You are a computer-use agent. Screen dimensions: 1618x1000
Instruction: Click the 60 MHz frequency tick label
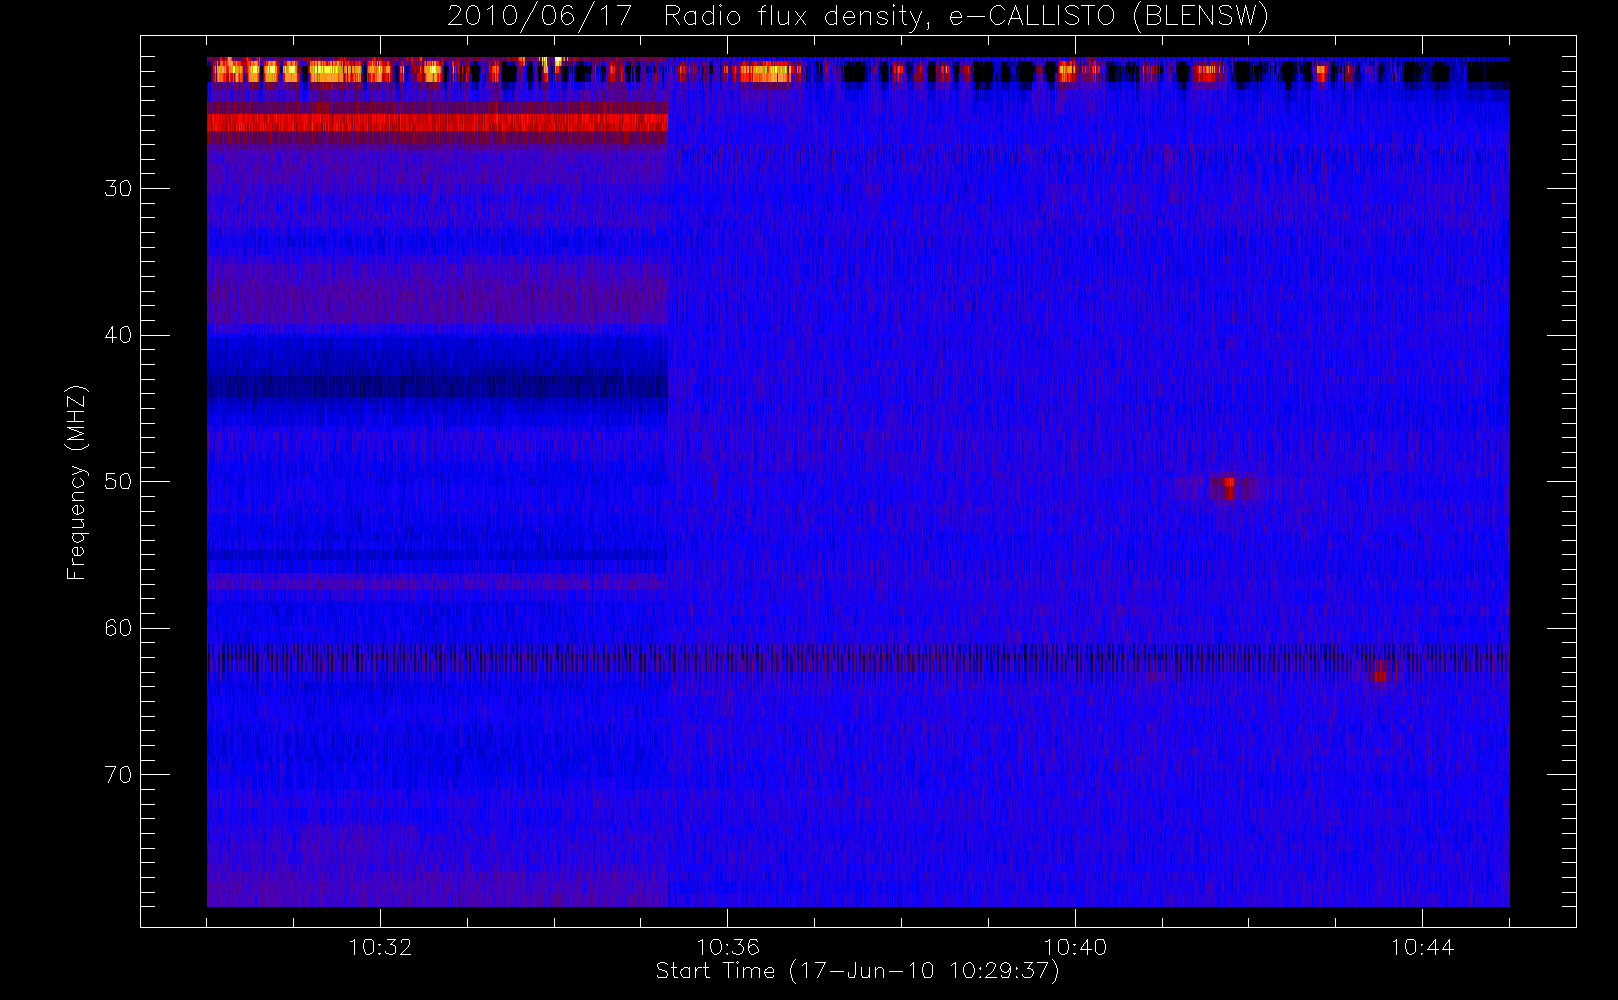pos(118,628)
